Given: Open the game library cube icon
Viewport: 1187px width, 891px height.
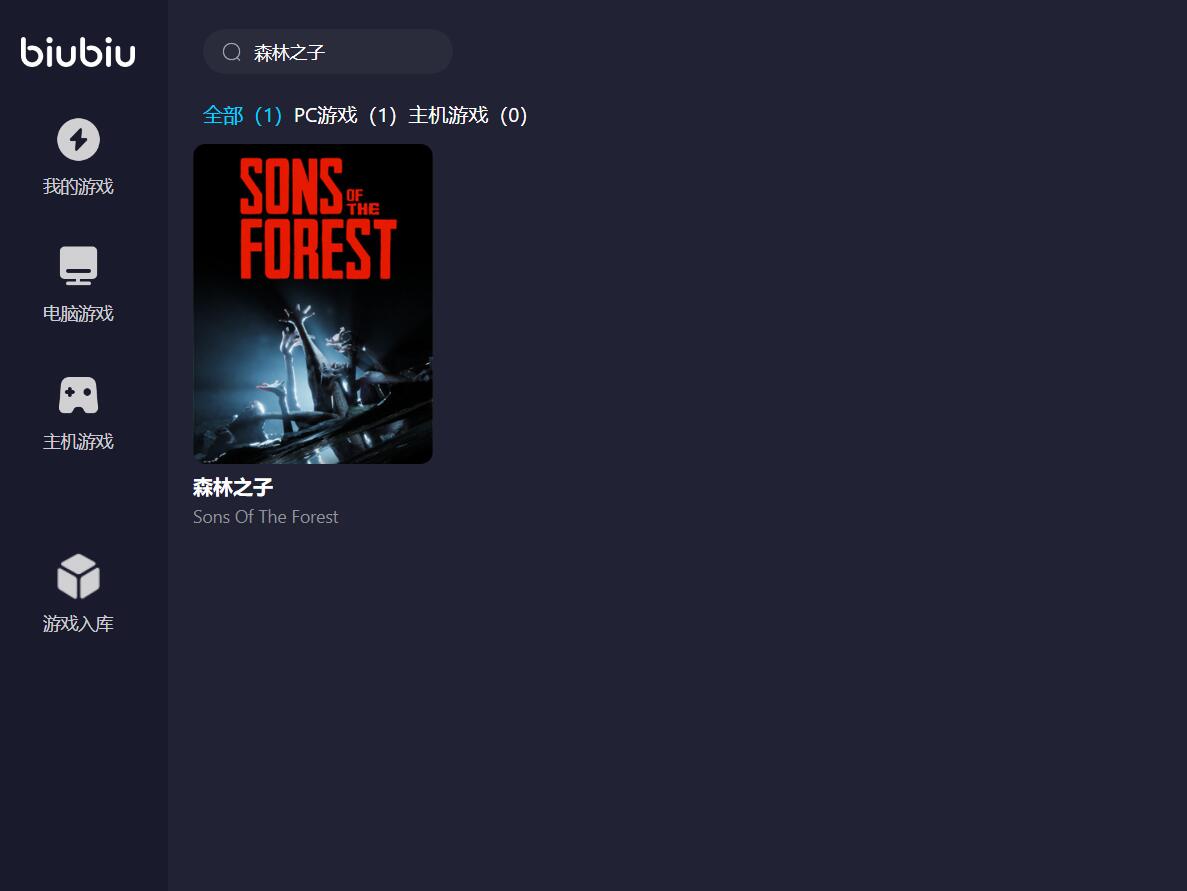Looking at the screenshot, I should pos(78,576).
